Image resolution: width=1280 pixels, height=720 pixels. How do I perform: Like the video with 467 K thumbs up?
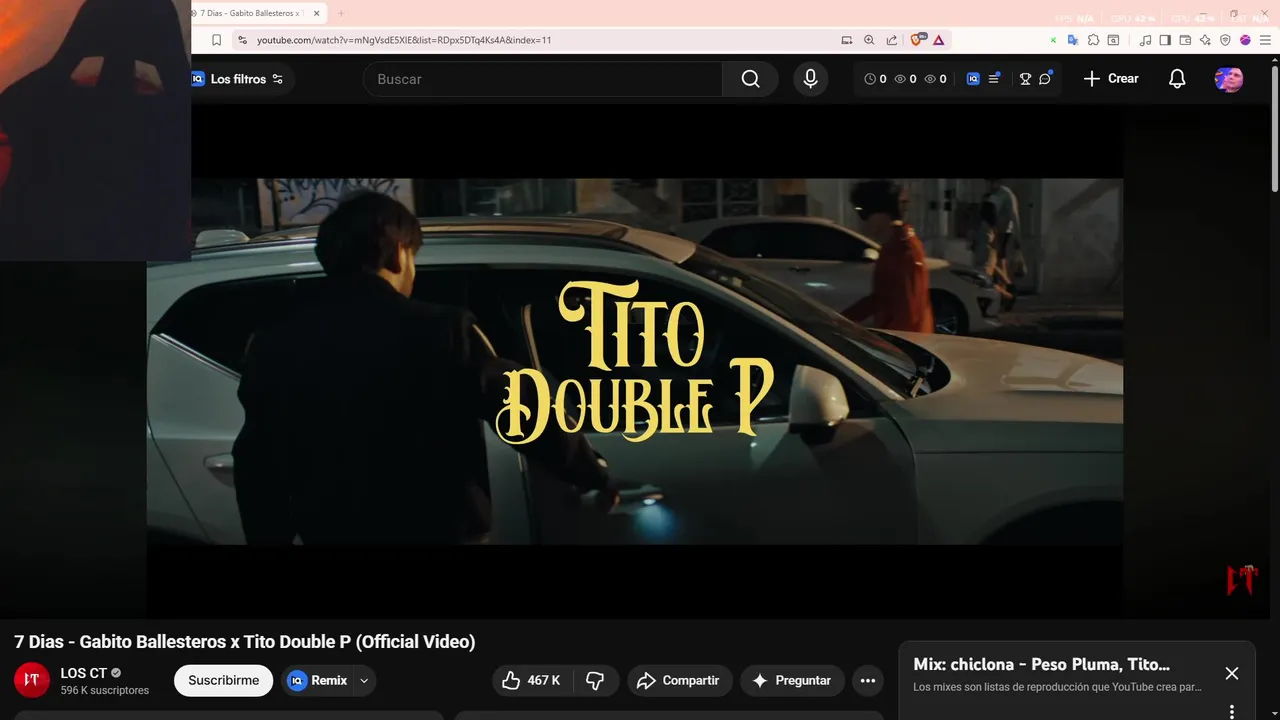click(x=532, y=680)
